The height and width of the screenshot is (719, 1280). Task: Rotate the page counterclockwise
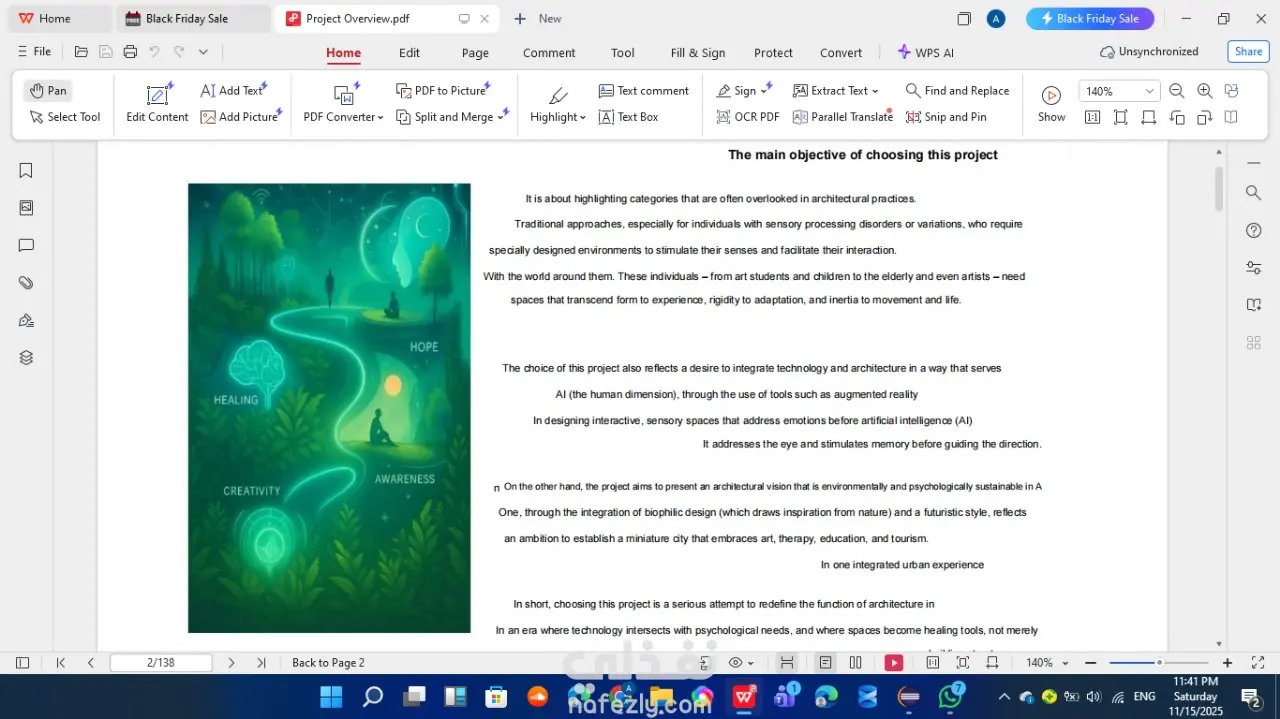coord(1177,117)
